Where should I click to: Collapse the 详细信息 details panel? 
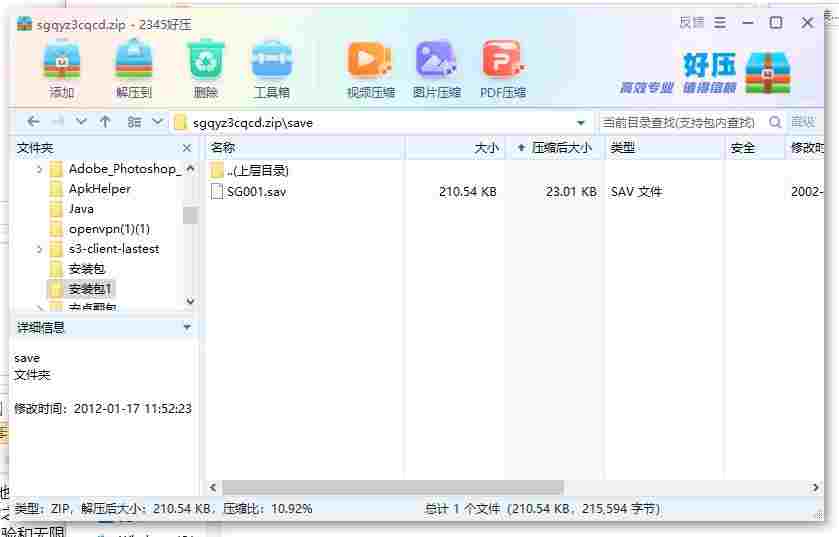pyautogui.click(x=187, y=327)
